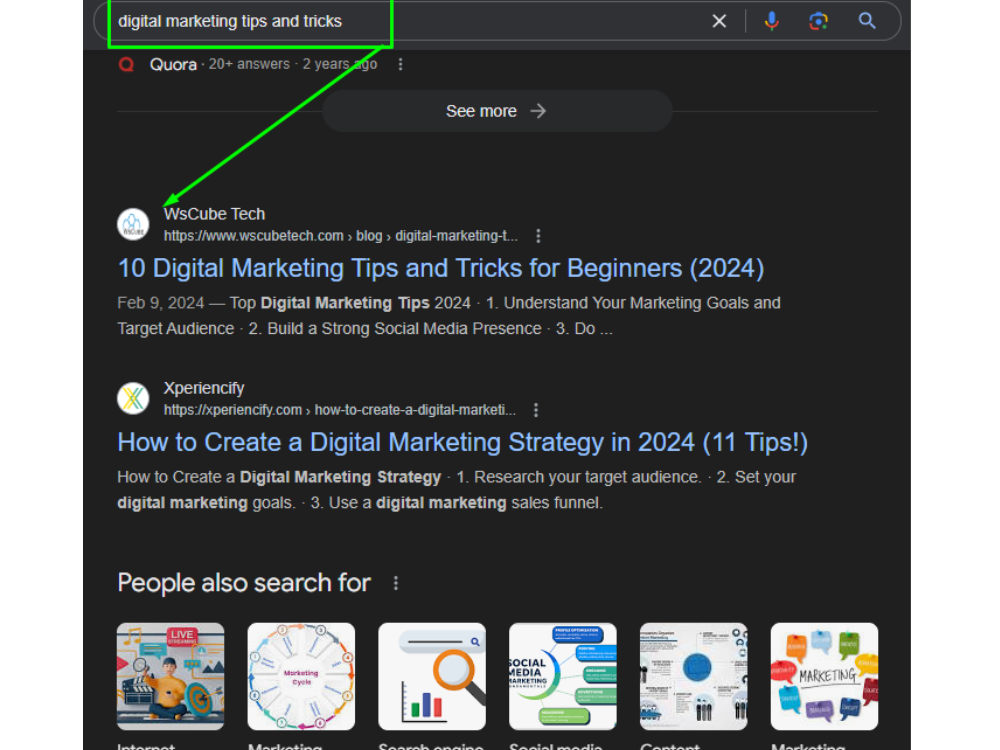Click the Quora logo icon
This screenshot has height=750, width=1000.
[x=126, y=64]
